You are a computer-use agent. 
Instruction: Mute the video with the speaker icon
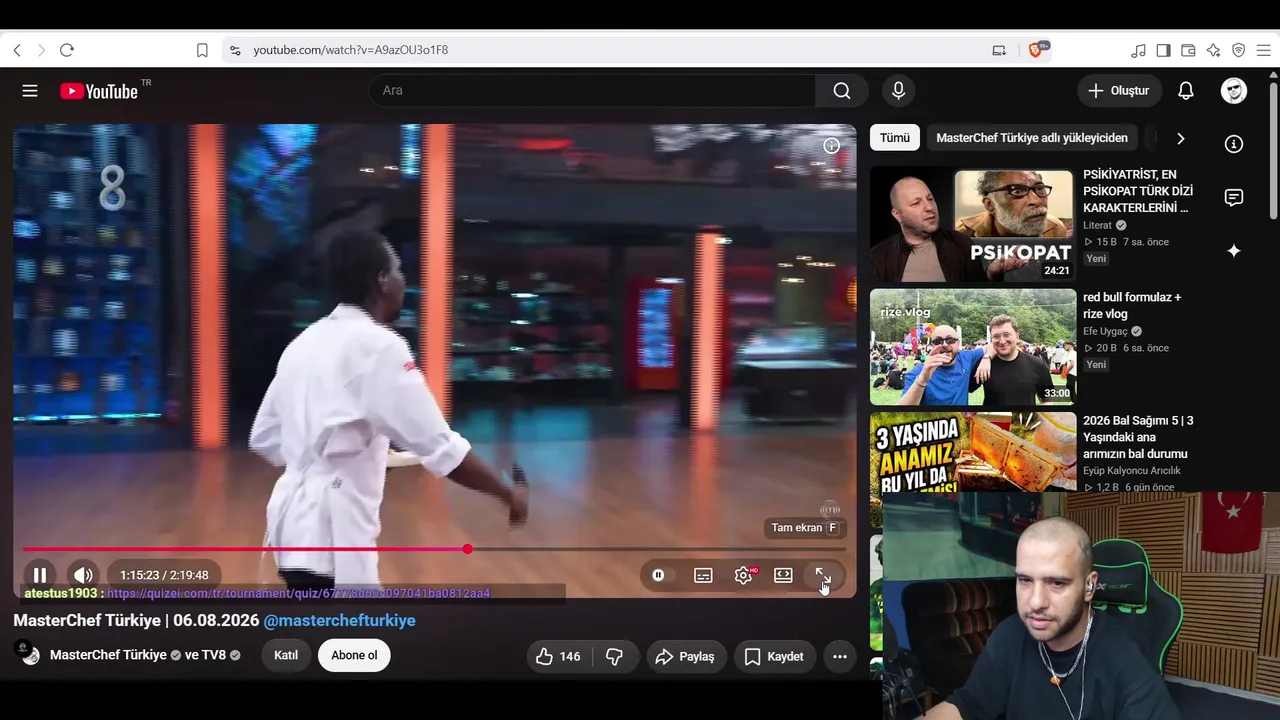point(83,575)
